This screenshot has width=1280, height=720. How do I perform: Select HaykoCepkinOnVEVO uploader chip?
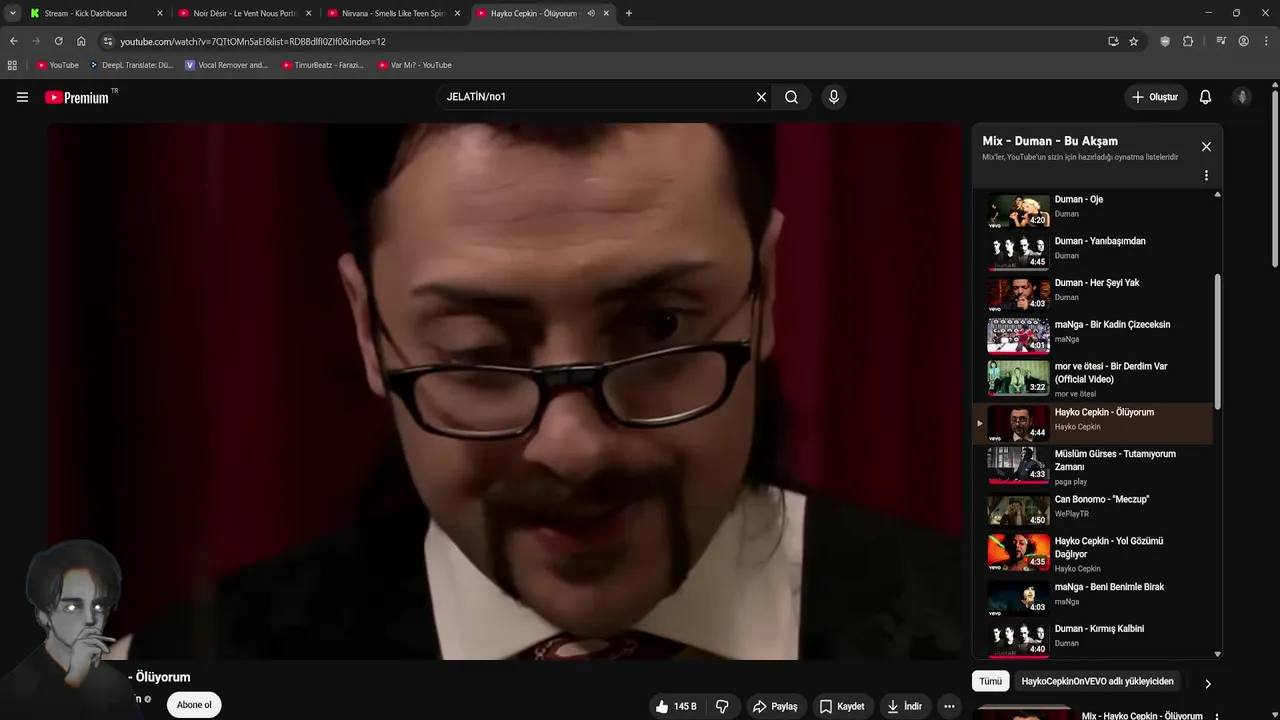coord(1097,681)
